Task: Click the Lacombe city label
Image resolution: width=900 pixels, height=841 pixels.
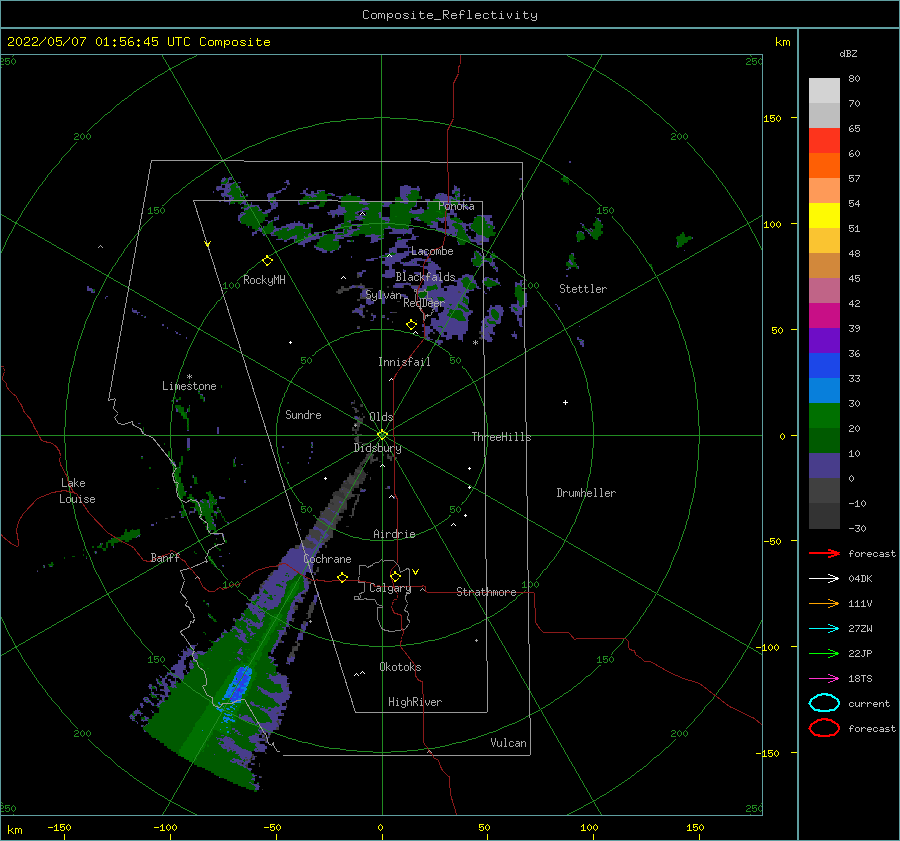Action: point(432,251)
